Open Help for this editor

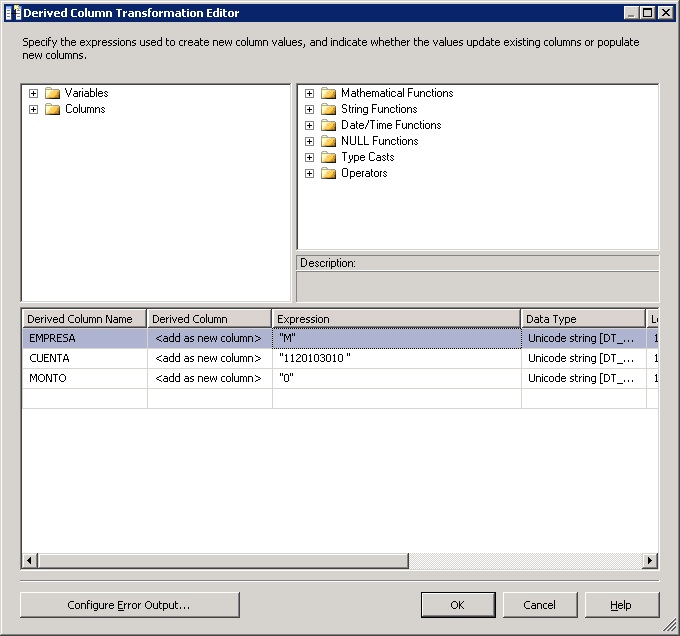click(x=621, y=605)
